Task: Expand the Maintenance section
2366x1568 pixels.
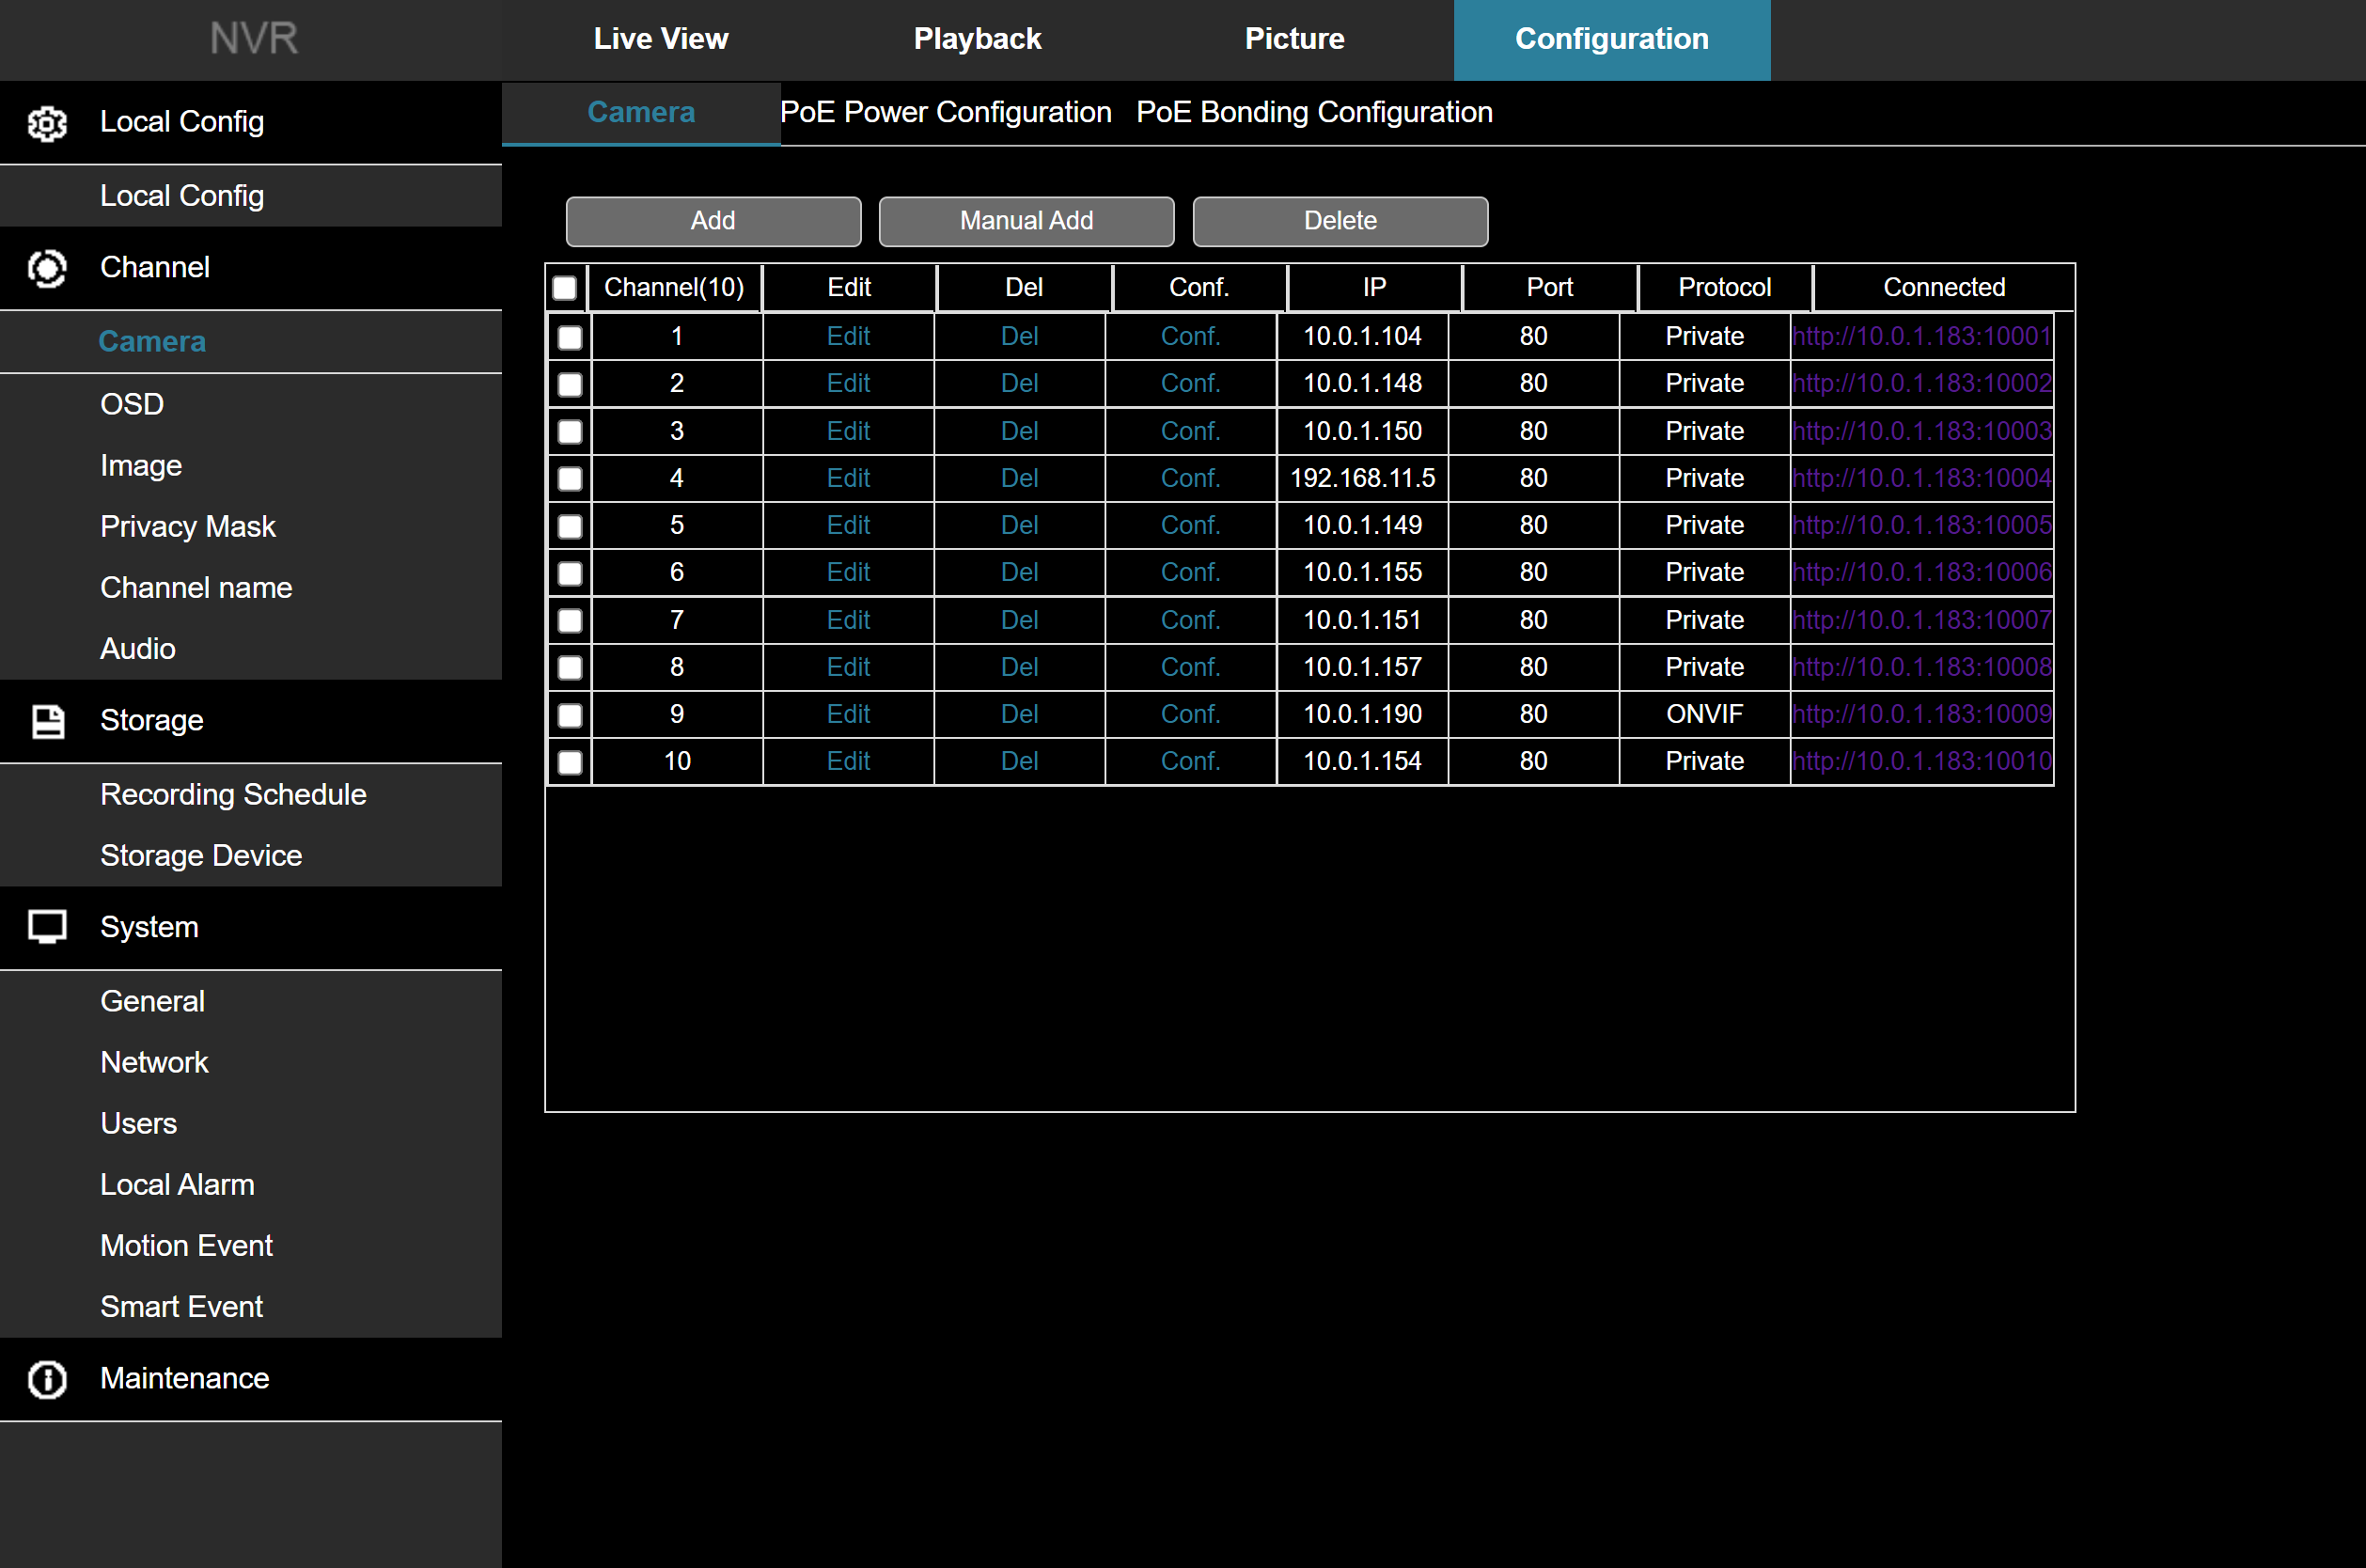Action: point(184,1378)
